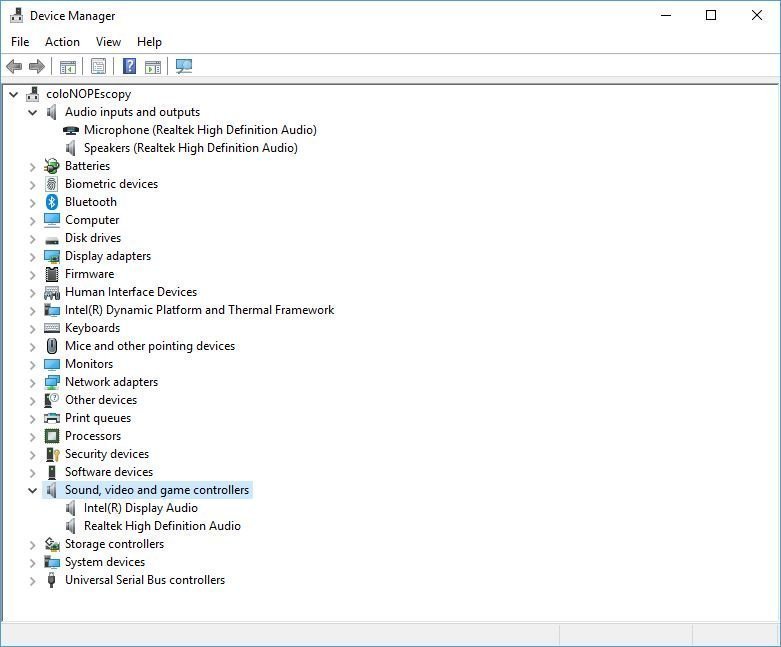Click the Intel(R) Display Audio speaker icon
This screenshot has width=781, height=647.
(x=71, y=508)
